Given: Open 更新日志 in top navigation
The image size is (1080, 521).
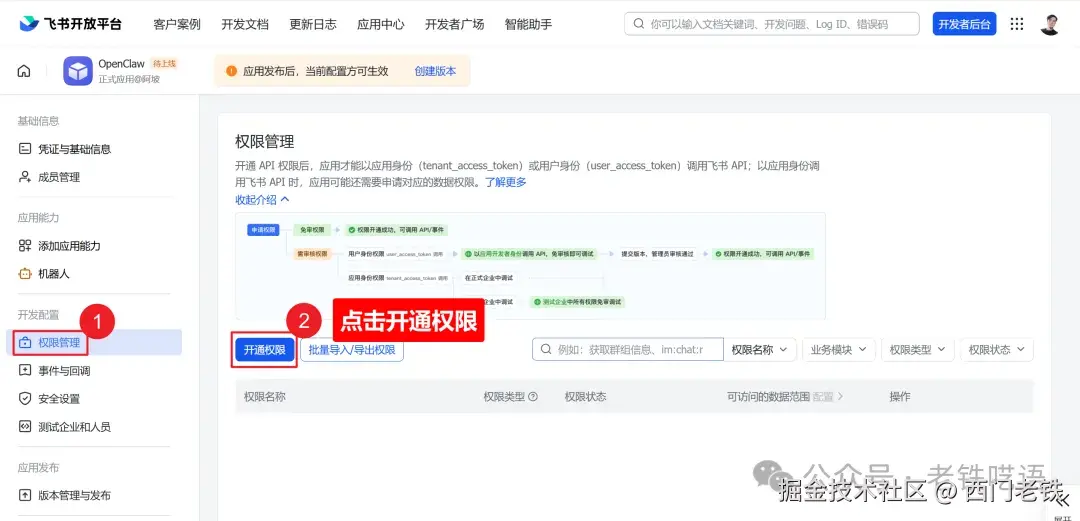Looking at the screenshot, I should click(x=313, y=24).
